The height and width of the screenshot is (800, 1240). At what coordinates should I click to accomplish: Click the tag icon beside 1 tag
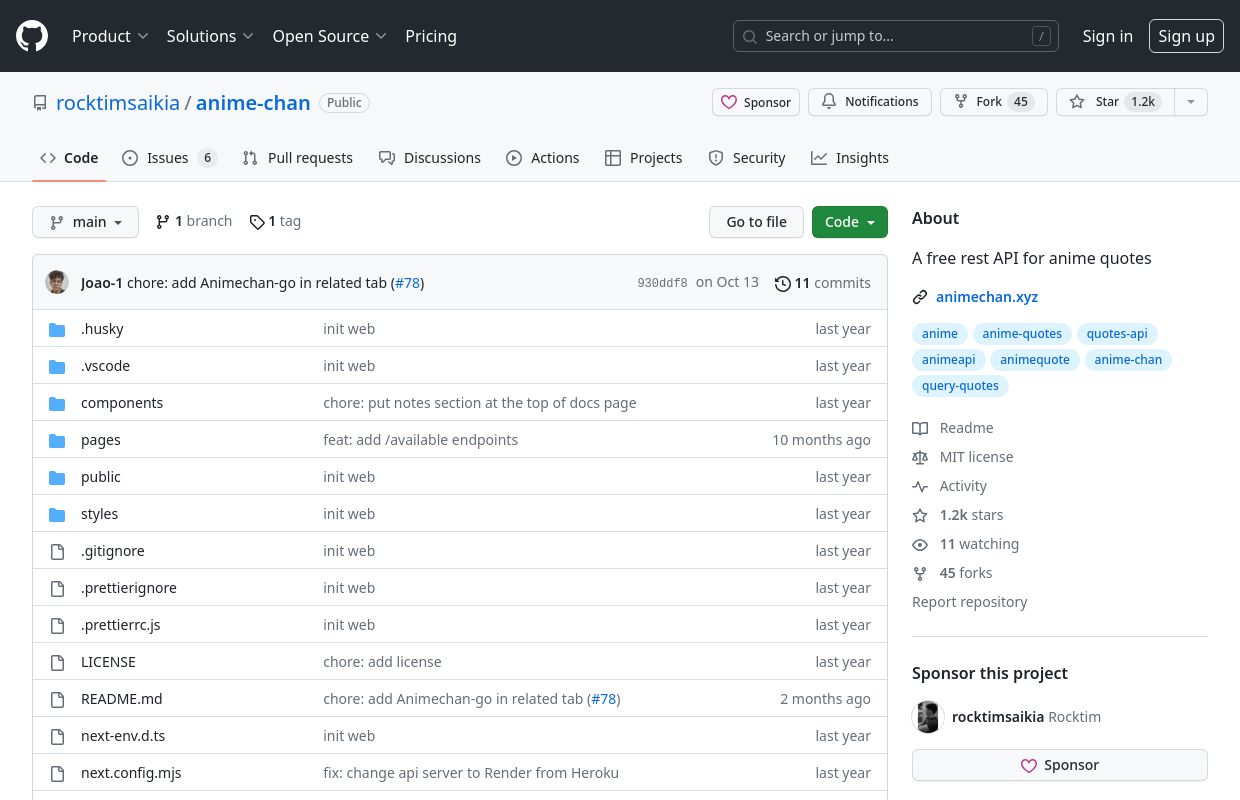(257, 222)
